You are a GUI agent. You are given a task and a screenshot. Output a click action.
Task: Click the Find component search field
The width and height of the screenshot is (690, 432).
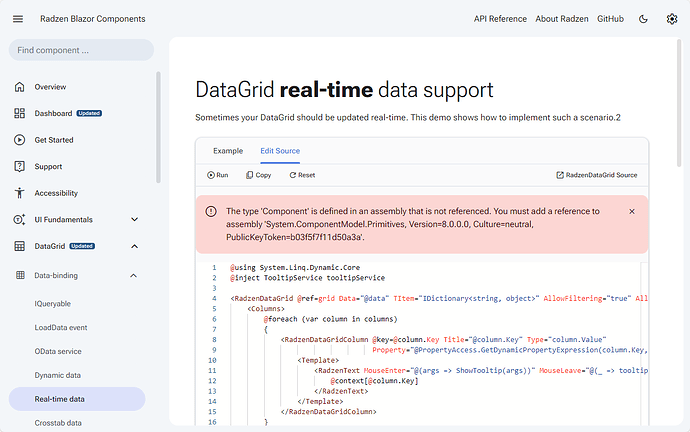point(81,50)
